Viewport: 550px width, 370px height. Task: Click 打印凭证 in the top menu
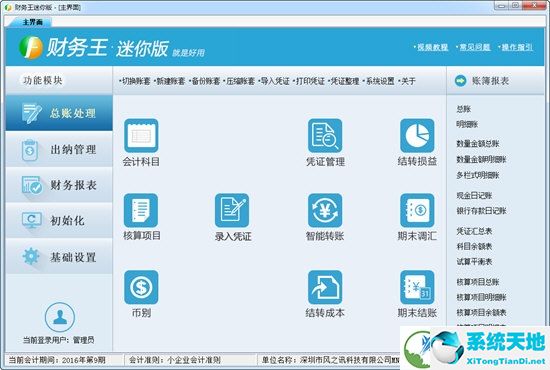[309, 81]
